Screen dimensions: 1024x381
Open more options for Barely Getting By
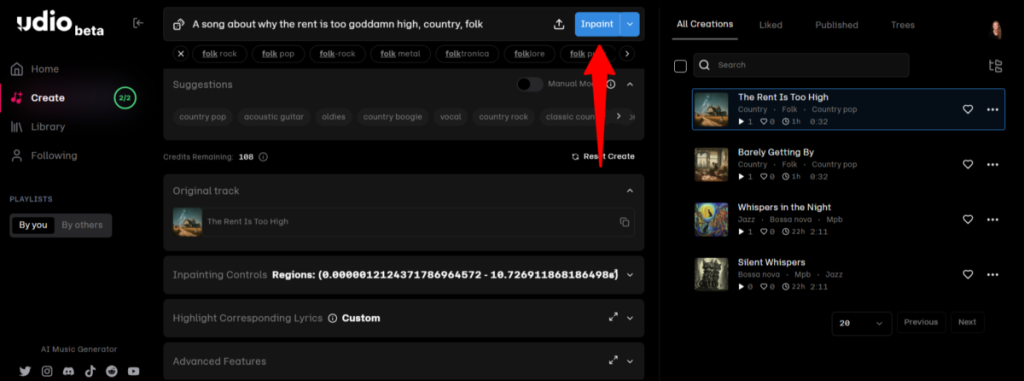point(993,164)
